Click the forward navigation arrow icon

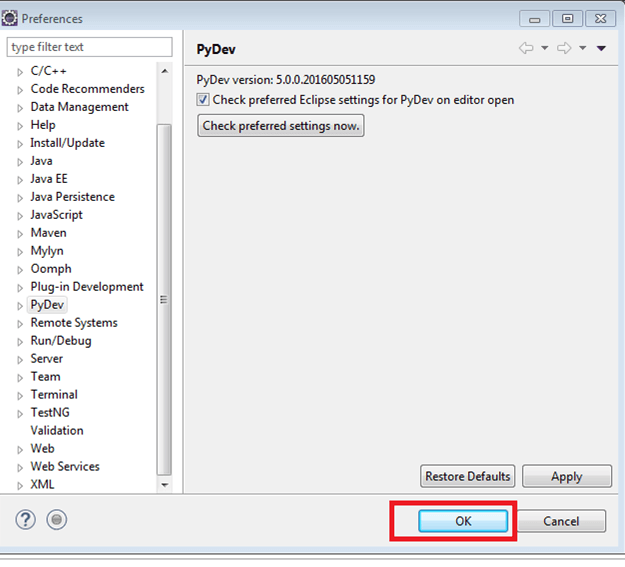[x=564, y=48]
